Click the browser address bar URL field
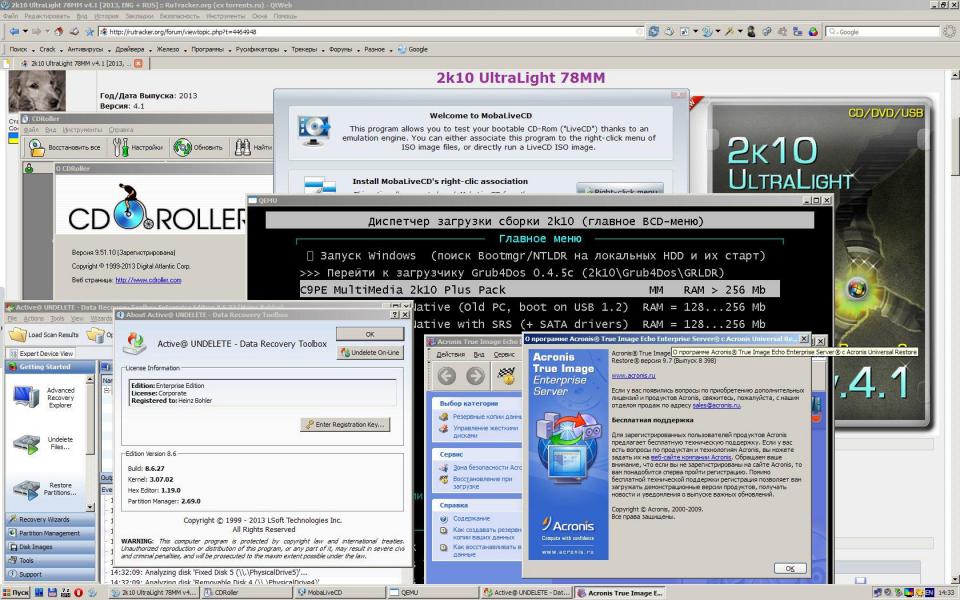 click(371, 31)
